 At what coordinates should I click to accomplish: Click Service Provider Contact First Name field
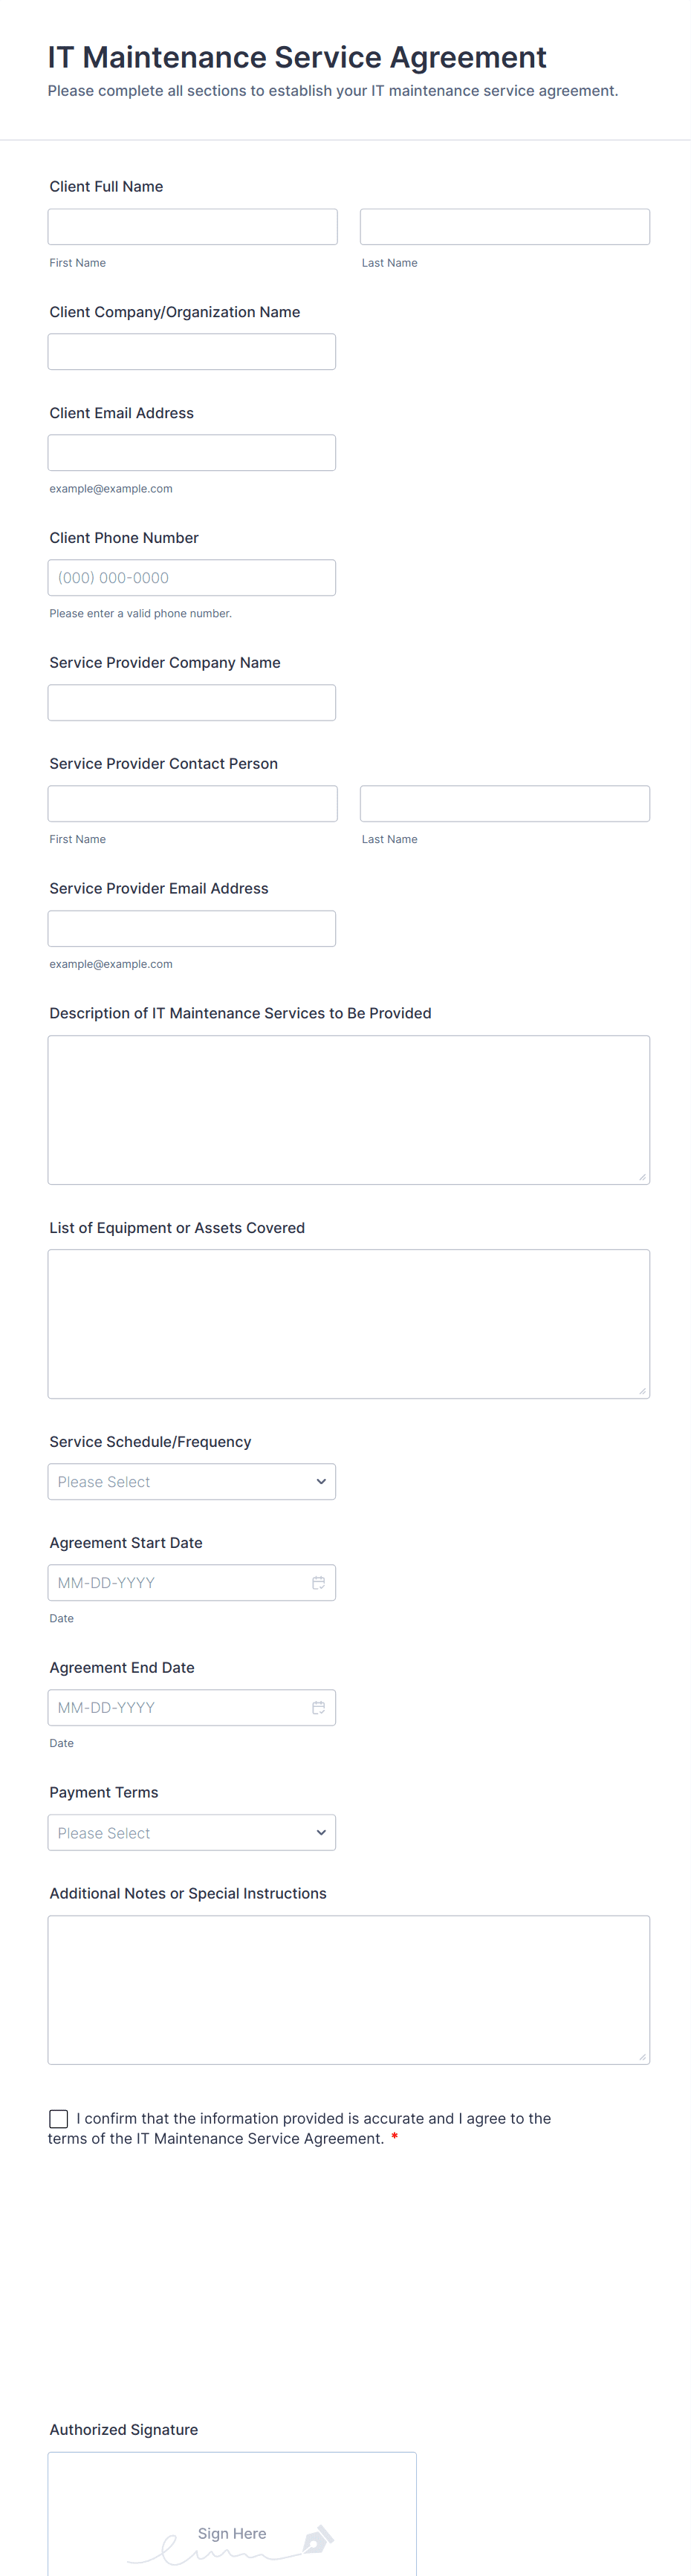click(193, 804)
